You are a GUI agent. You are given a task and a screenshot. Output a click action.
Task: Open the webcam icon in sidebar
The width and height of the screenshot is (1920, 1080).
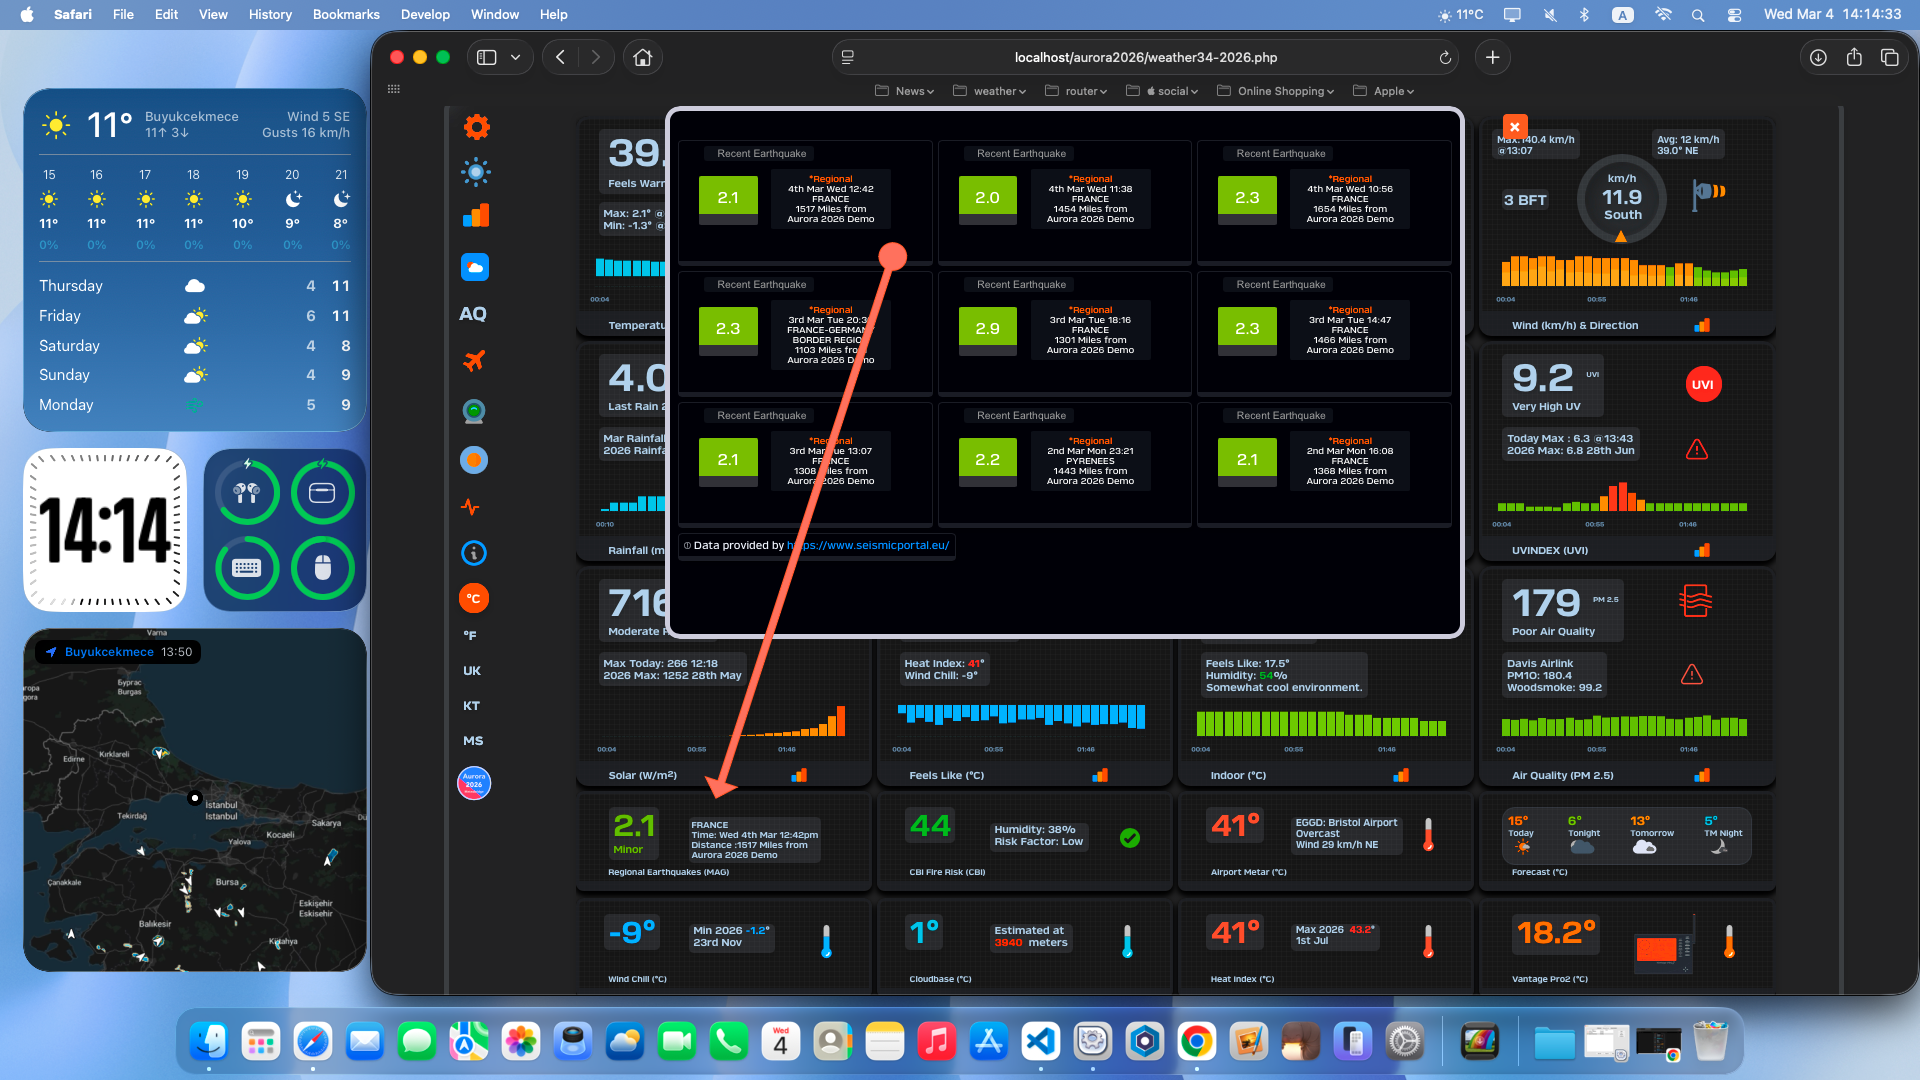coord(474,411)
